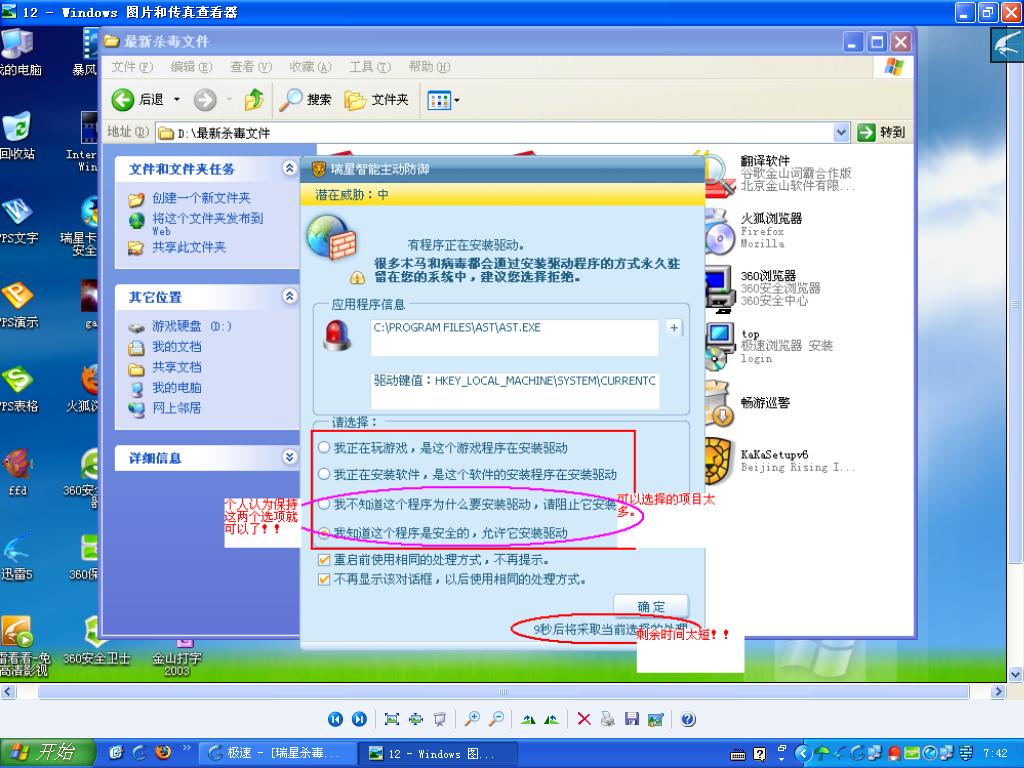Screen dimensions: 1024x768
Task: Open 我的文档 from 其它位置
Action: coord(176,347)
